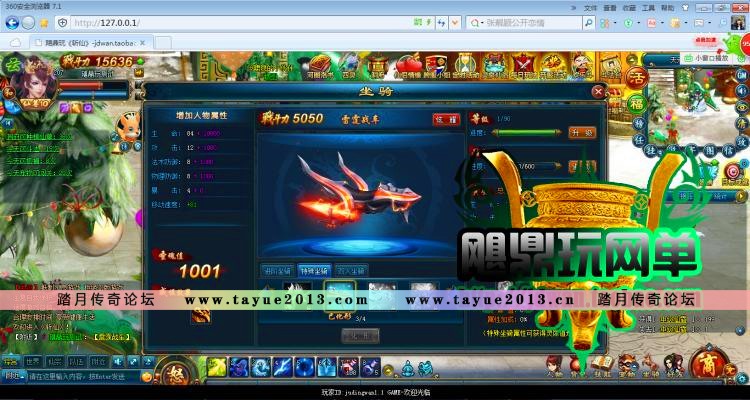Click the round 清 button by minimap
This screenshot has height=400, width=750.
[x=741, y=123]
